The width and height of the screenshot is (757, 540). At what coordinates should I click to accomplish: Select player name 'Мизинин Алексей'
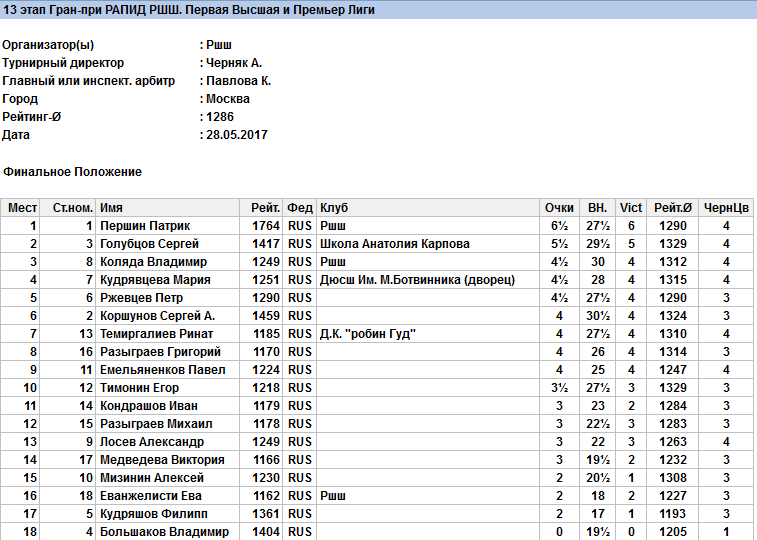tap(152, 478)
